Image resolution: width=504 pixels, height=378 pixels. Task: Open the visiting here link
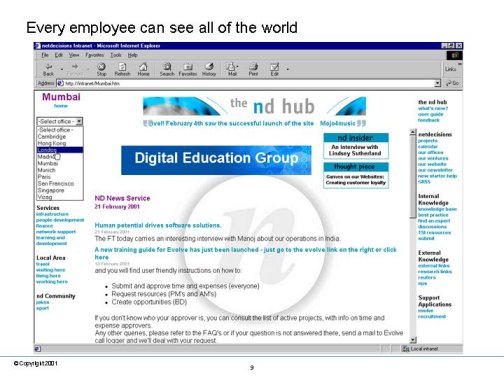point(51,270)
